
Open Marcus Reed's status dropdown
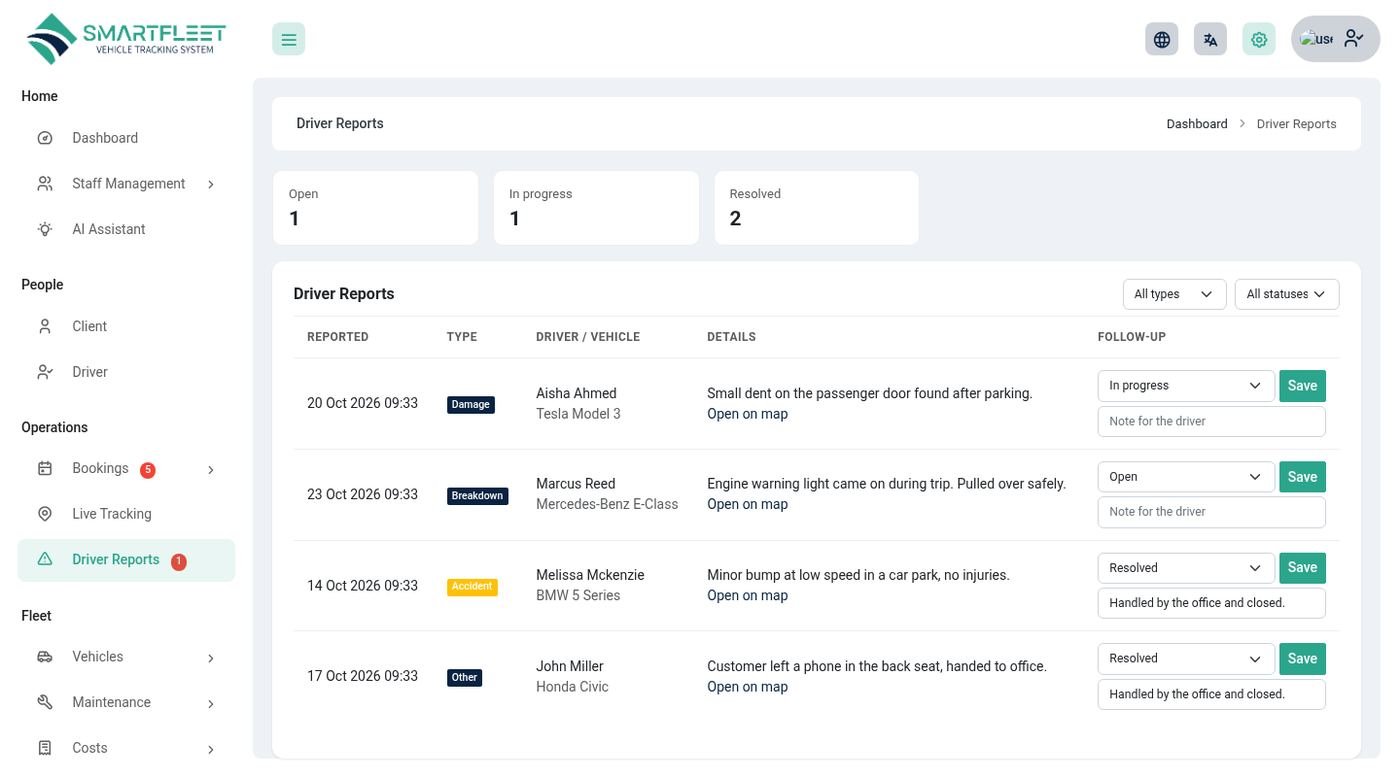[x=1186, y=477]
